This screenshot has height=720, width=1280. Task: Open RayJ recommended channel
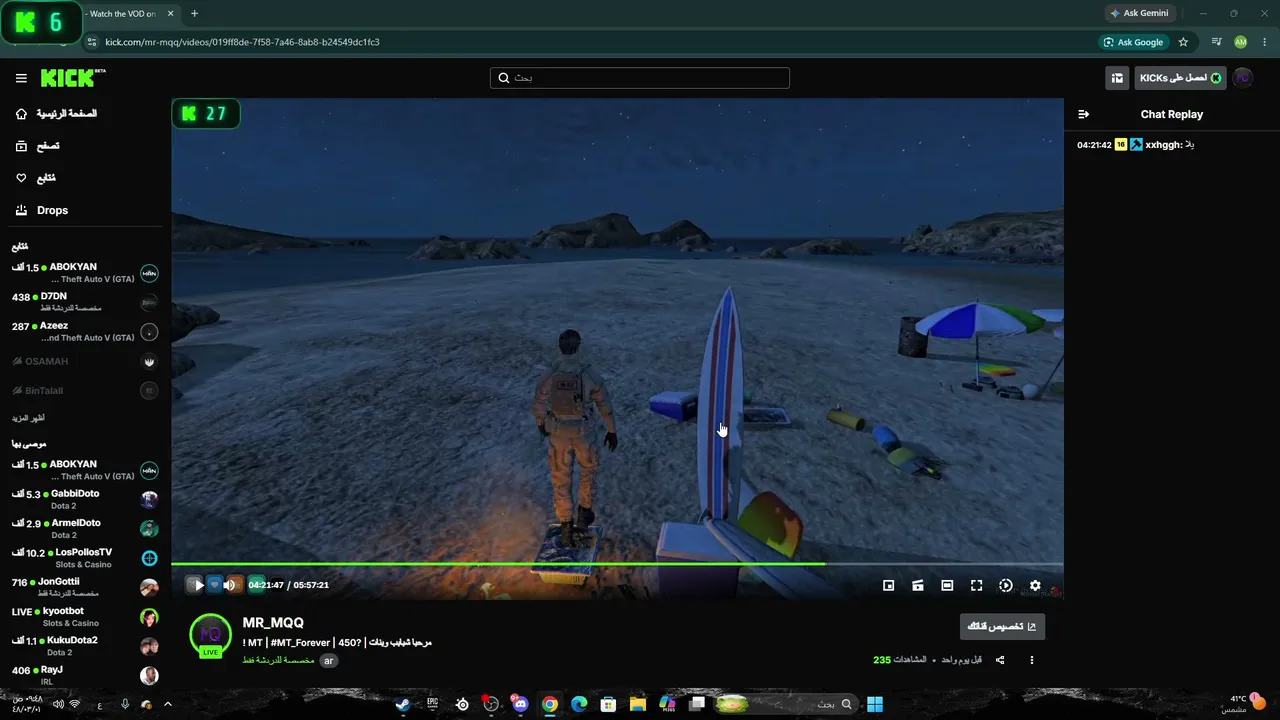[85, 675]
